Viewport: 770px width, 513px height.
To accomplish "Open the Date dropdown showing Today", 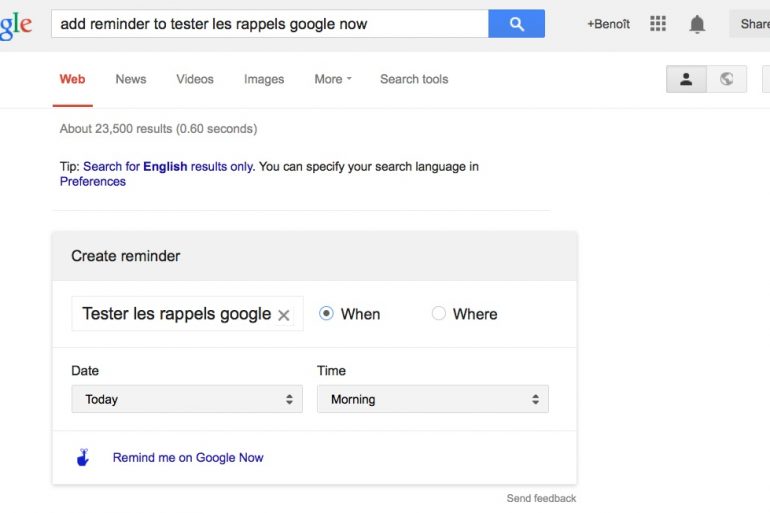I will coord(187,399).
